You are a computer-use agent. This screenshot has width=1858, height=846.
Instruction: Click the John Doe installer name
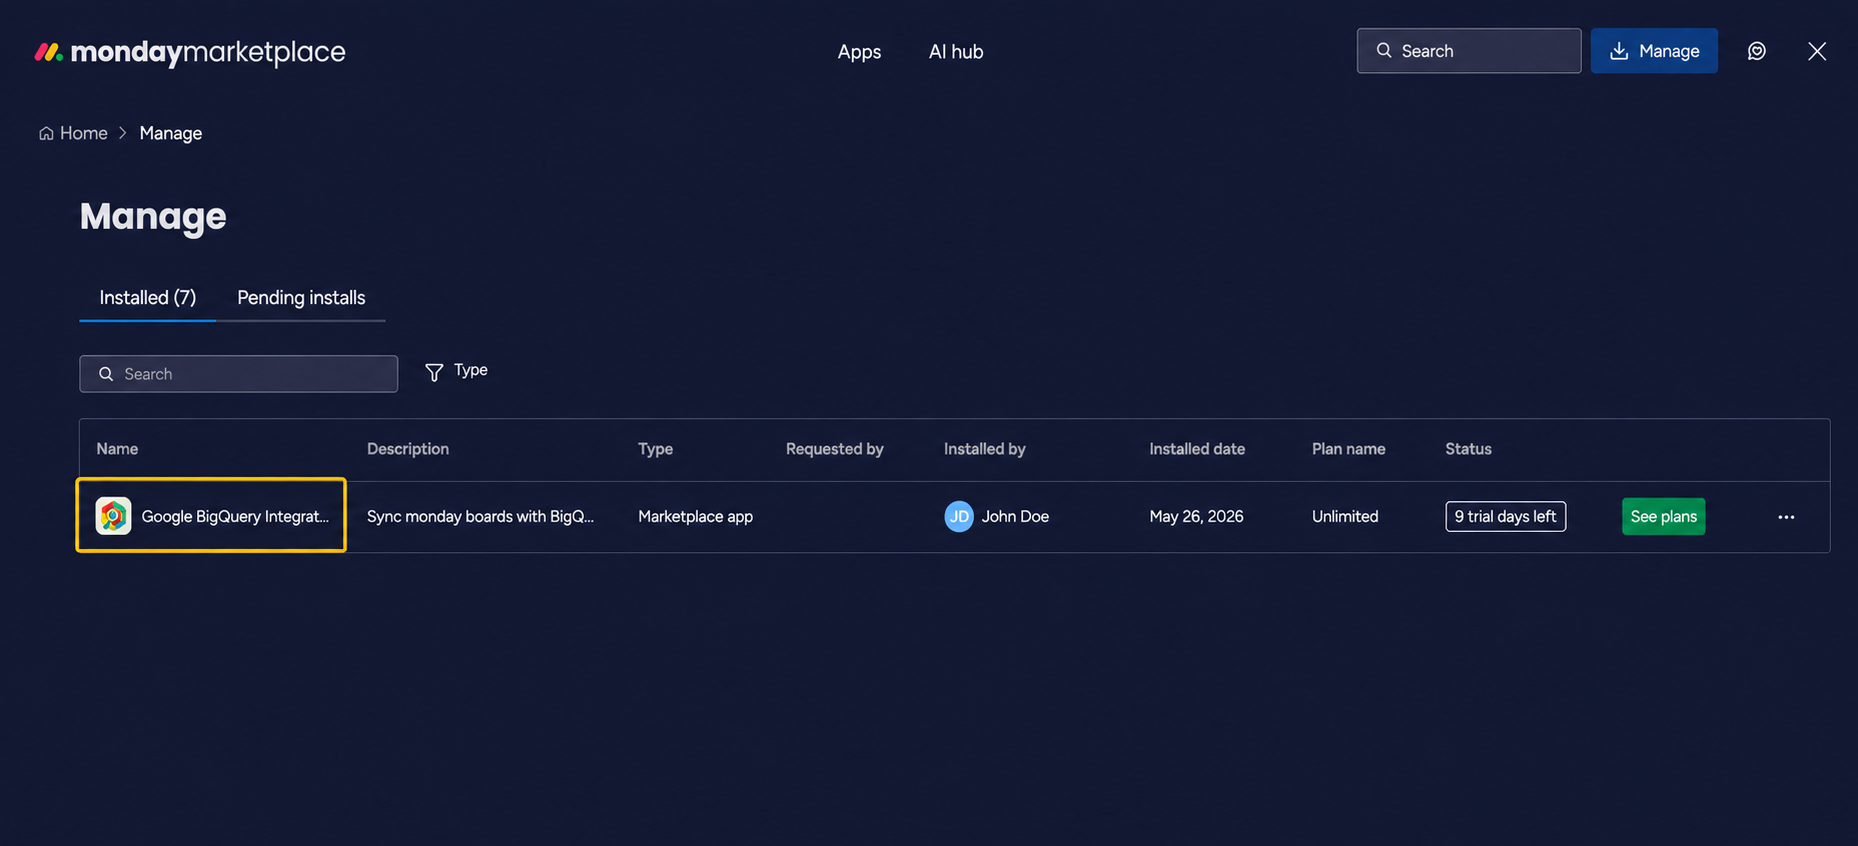coord(1015,516)
